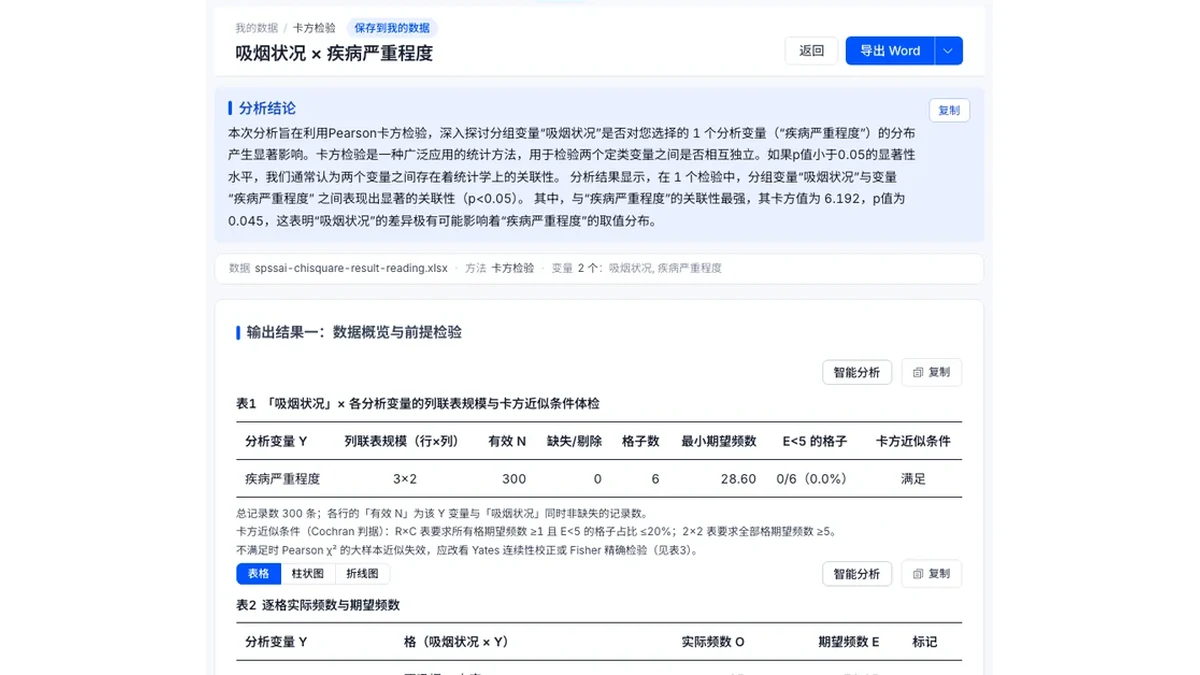The image size is (1200, 675).
Task: Click the 格子数 column header
Action: tap(640, 441)
